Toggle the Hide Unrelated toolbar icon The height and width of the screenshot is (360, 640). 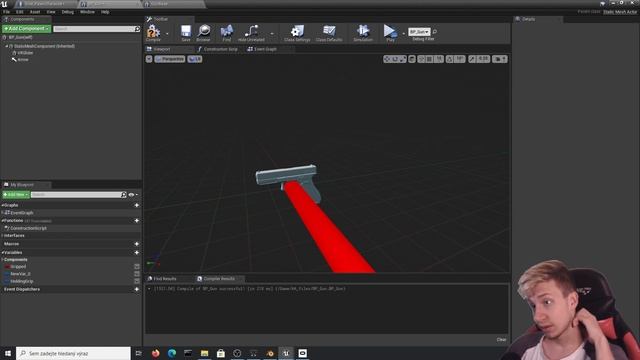click(x=251, y=33)
